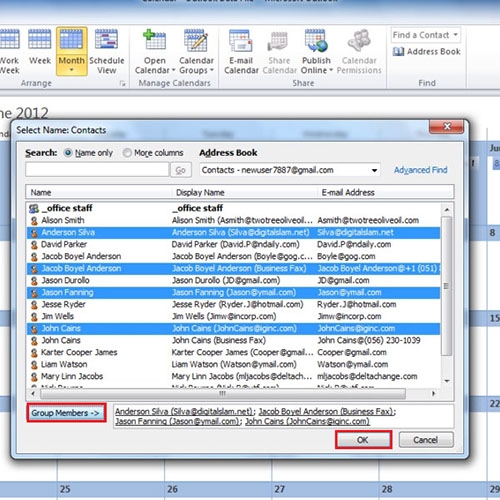Click contact icon beside Alison Smith
The image size is (500, 500).
click(34, 221)
